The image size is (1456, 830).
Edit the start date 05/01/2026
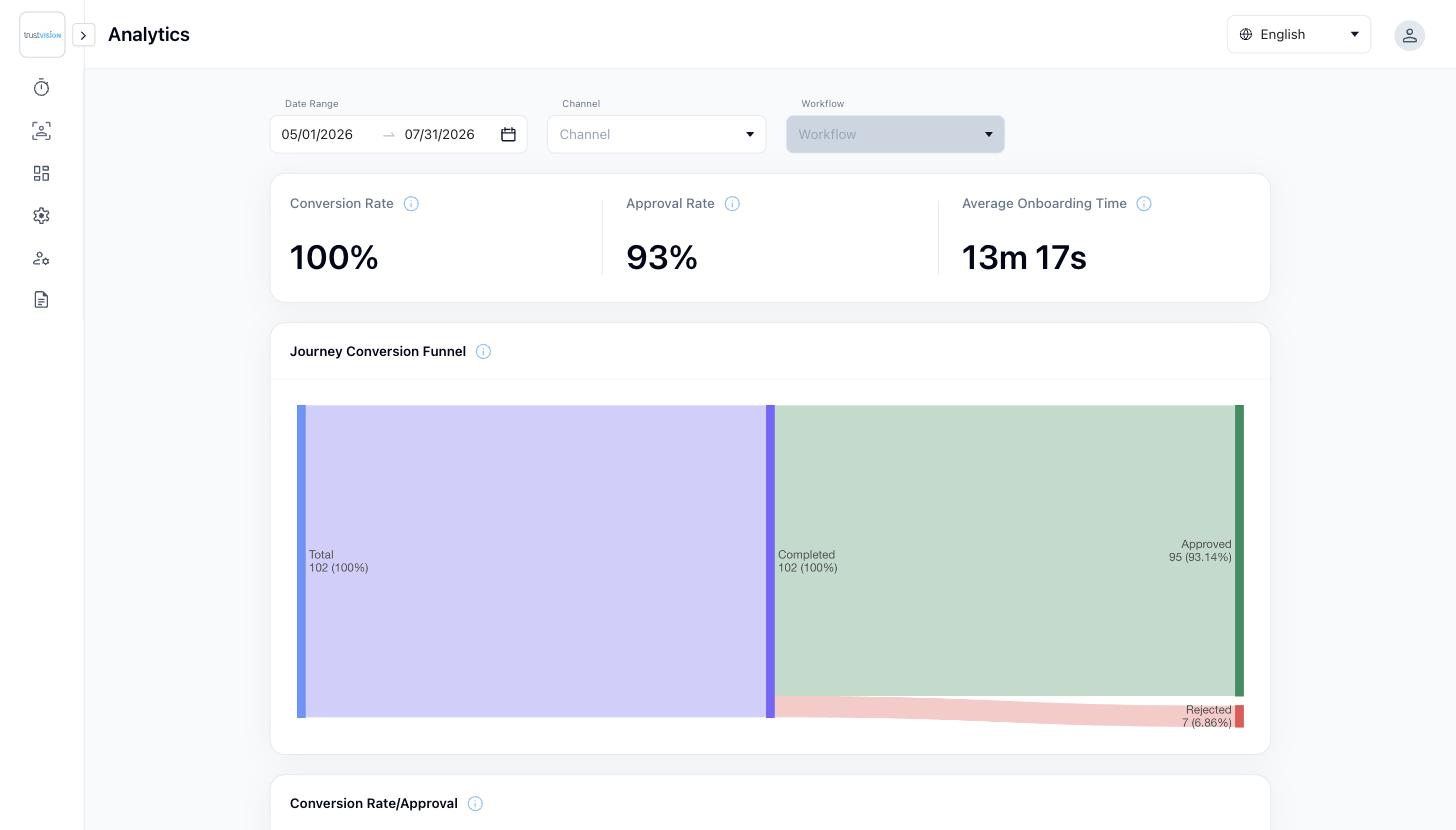317,134
